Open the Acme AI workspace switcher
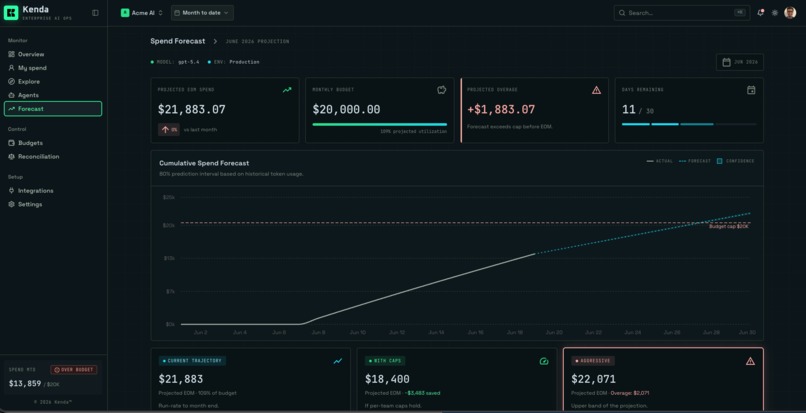The height and width of the screenshot is (413, 806). pyautogui.click(x=142, y=13)
